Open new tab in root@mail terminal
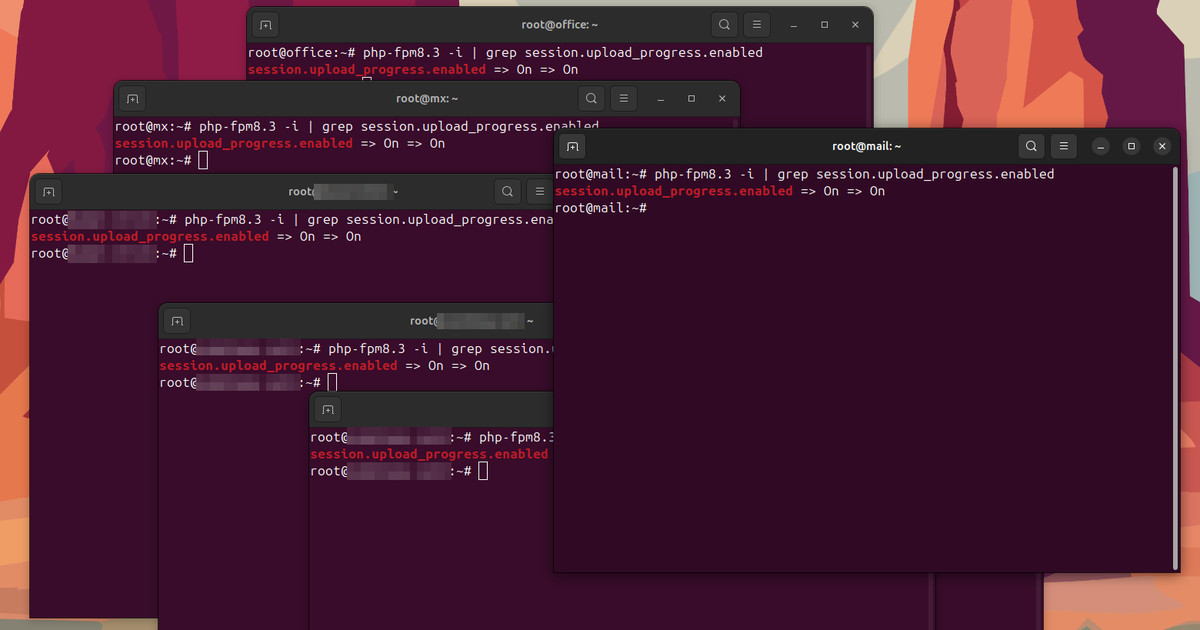Viewport: 1200px width, 630px height. pyautogui.click(x=572, y=146)
